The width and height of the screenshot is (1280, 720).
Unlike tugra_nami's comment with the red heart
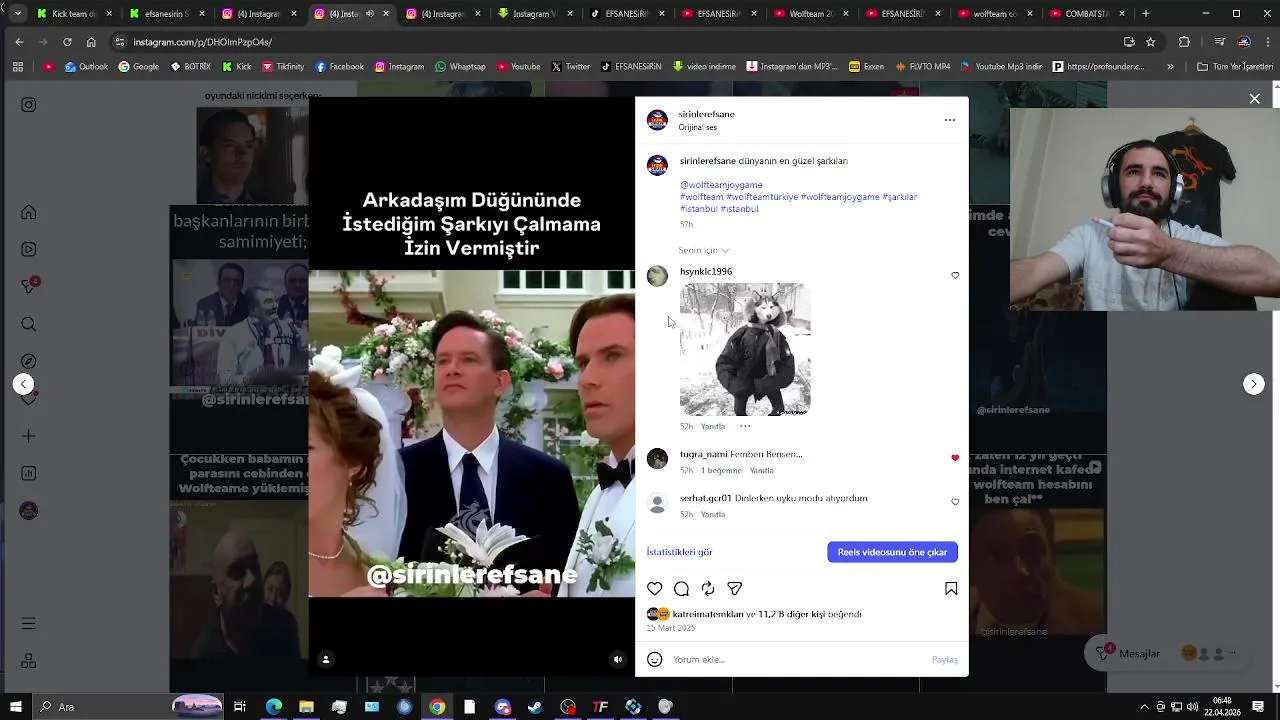click(x=955, y=458)
